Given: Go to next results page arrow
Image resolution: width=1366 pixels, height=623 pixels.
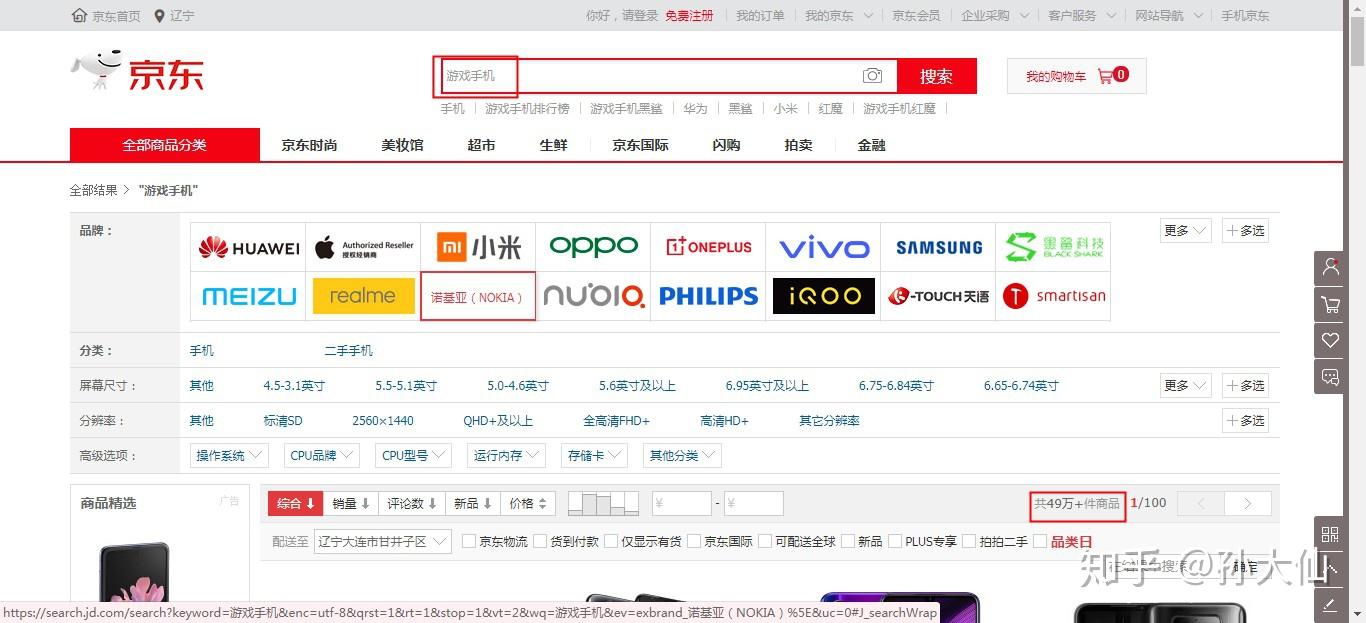Looking at the screenshot, I should pyautogui.click(x=1247, y=503).
